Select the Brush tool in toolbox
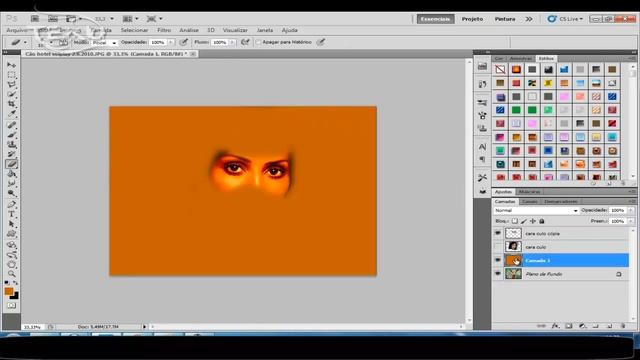 pos(11,135)
